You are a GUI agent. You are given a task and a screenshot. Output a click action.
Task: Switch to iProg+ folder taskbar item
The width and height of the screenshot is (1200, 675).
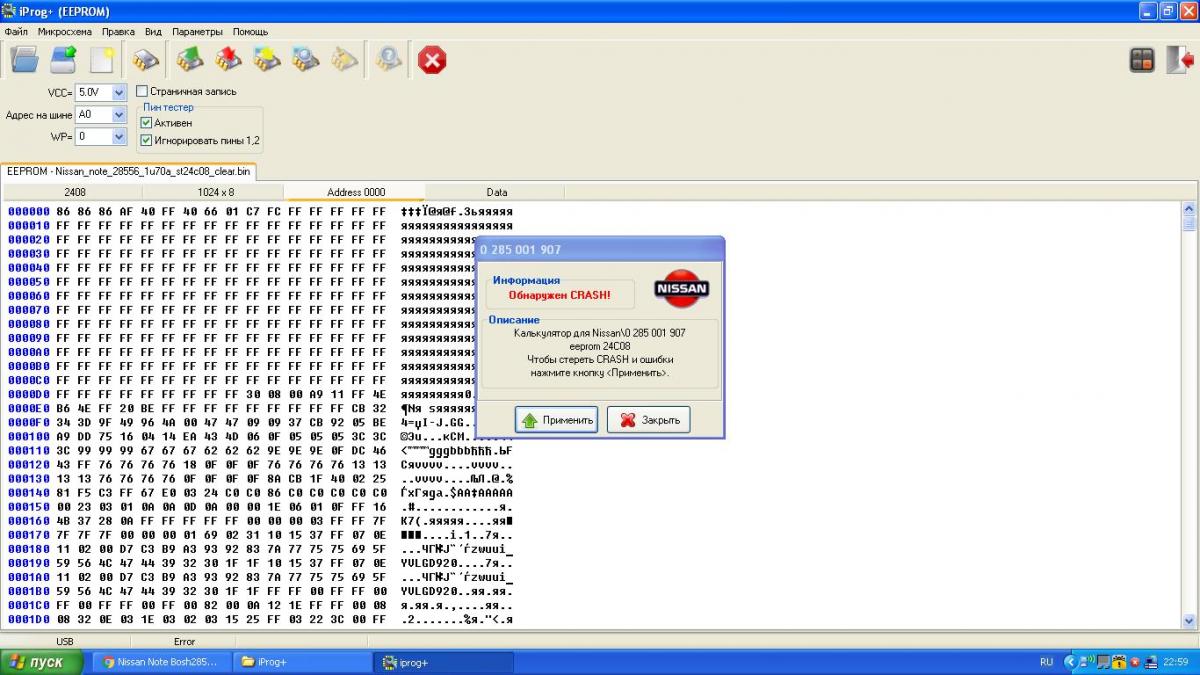[x=303, y=662]
